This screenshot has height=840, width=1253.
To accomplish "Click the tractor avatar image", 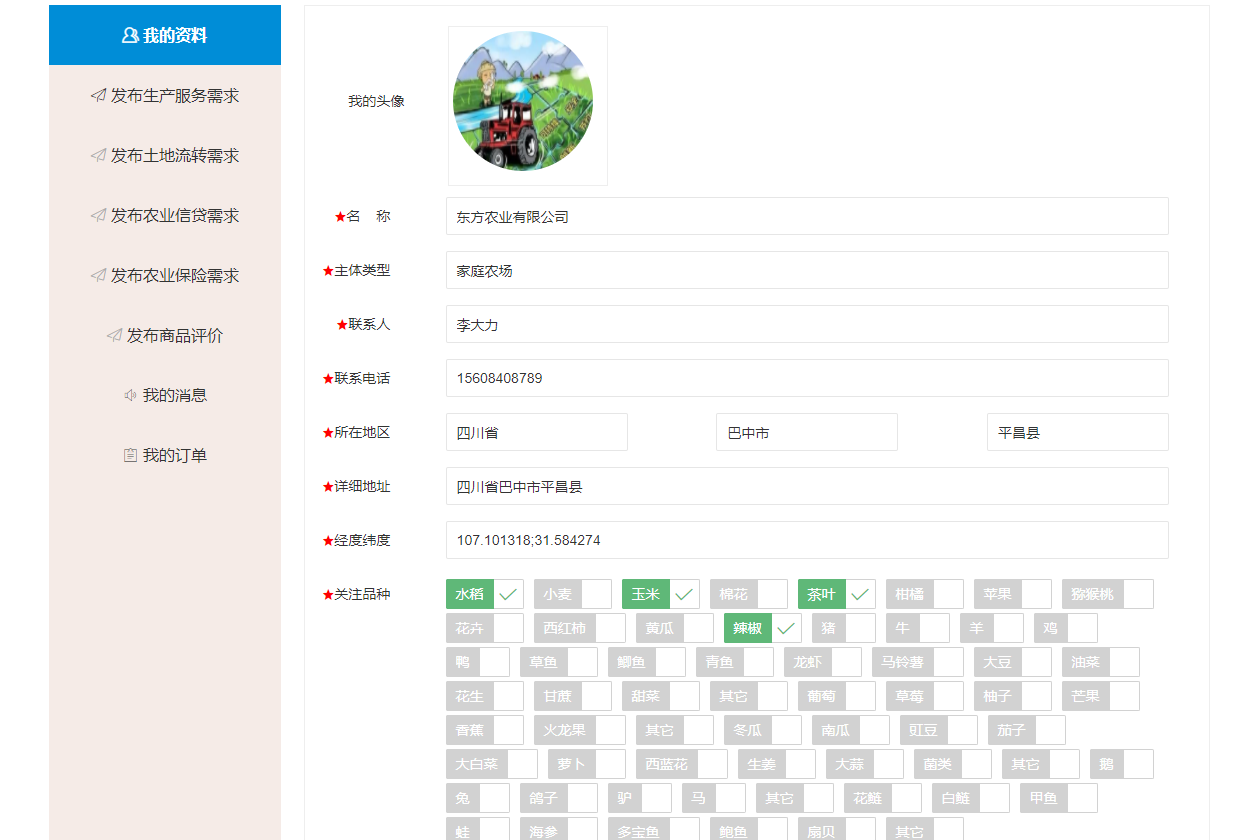I will 523,102.
